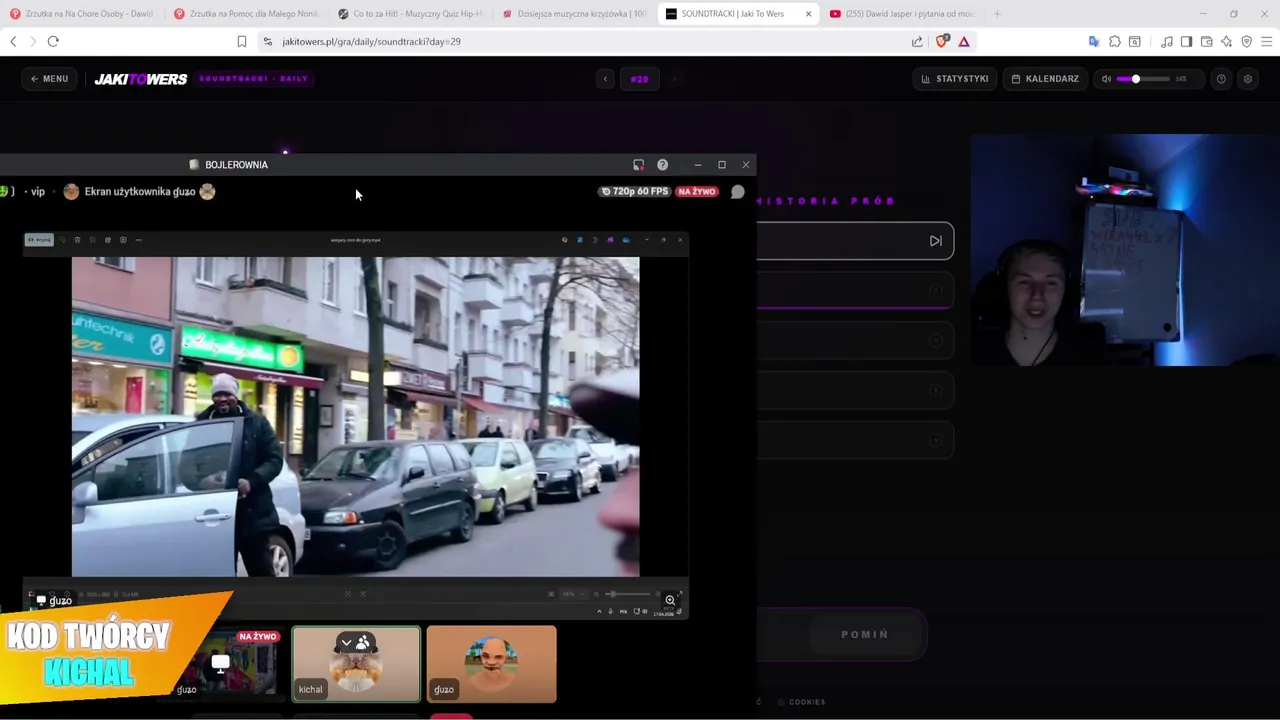Click the zoom magnifier on shared screen
1280x720 pixels.
click(670, 601)
